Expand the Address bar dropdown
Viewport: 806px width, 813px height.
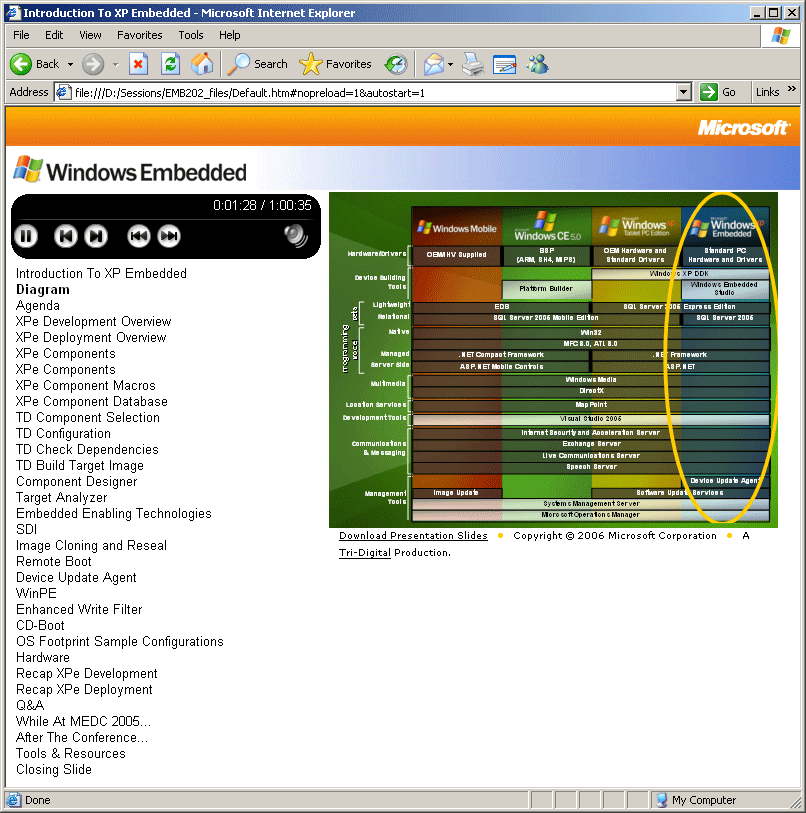pyautogui.click(x=684, y=93)
